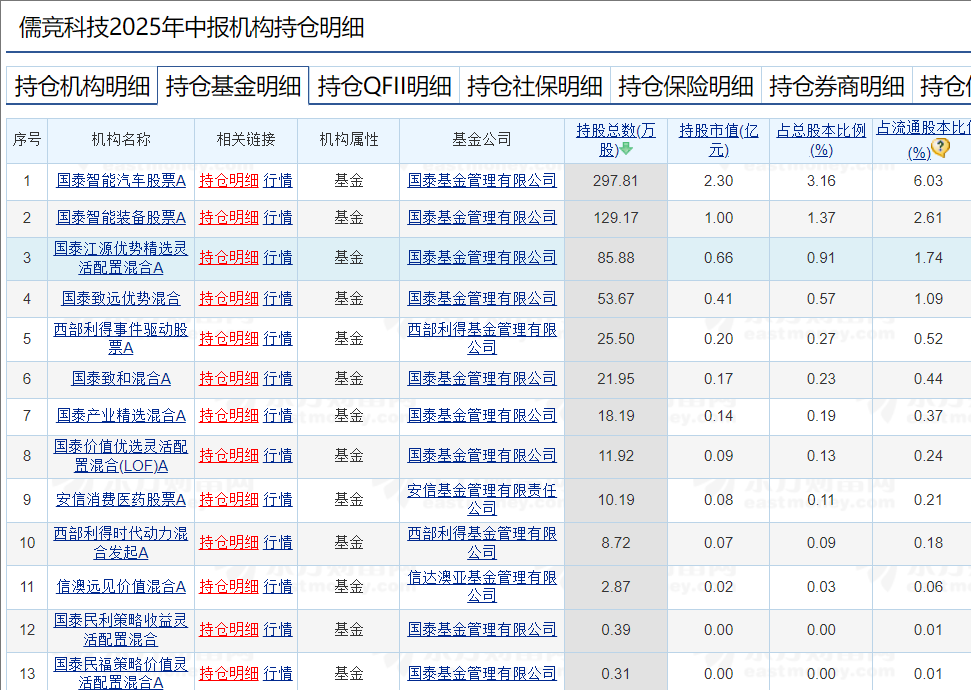The width and height of the screenshot is (971, 690).
Task: Click the 序号 column header
Action: [x=27, y=140]
